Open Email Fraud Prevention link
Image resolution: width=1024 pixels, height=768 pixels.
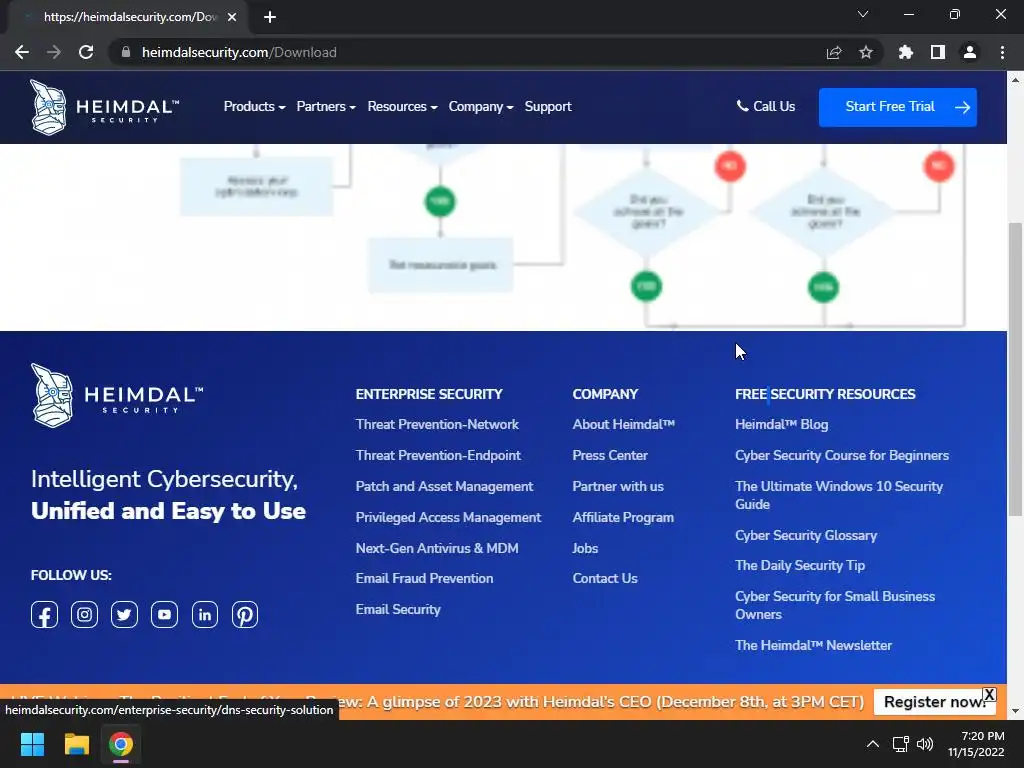click(424, 579)
